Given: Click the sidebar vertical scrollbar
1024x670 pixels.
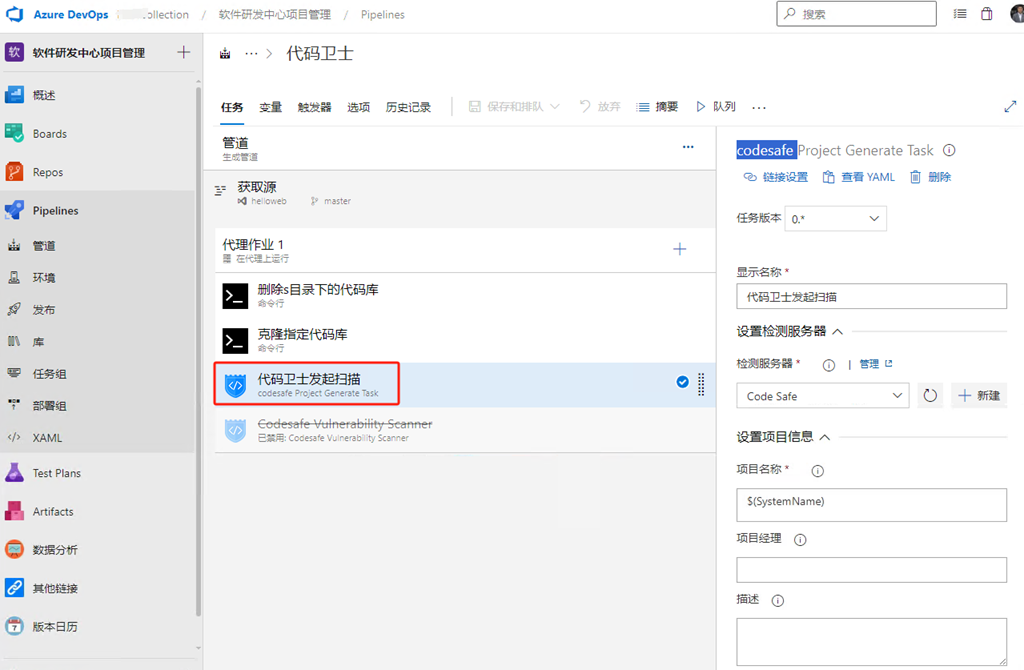Looking at the screenshot, I should 198,351.
